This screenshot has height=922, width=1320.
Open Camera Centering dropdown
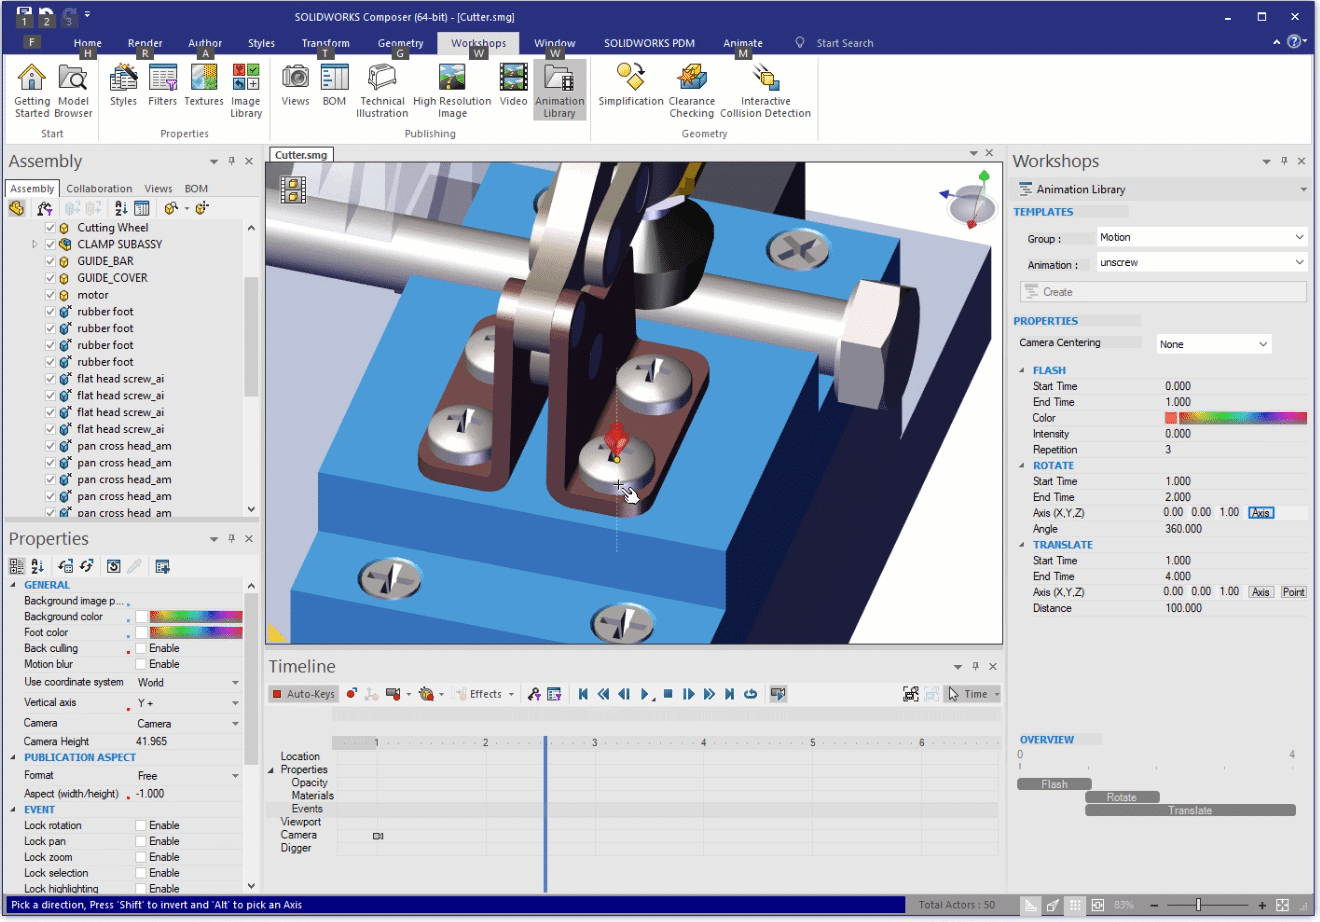(x=1214, y=344)
